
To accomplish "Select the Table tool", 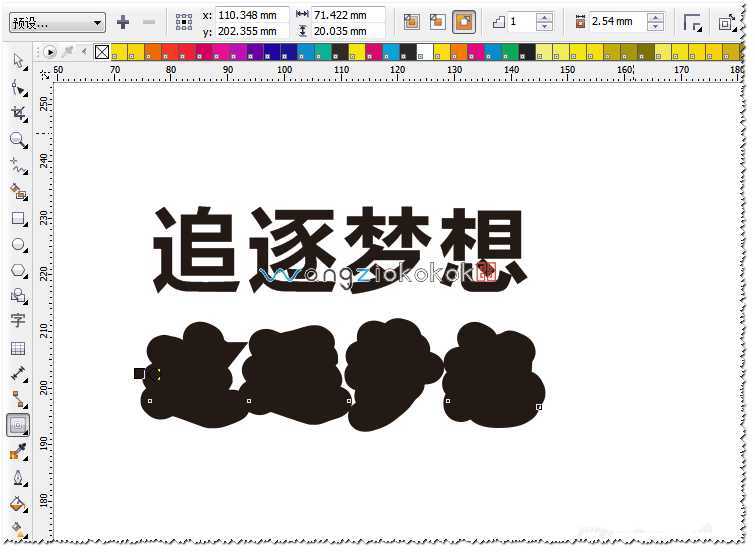I will pos(18,348).
